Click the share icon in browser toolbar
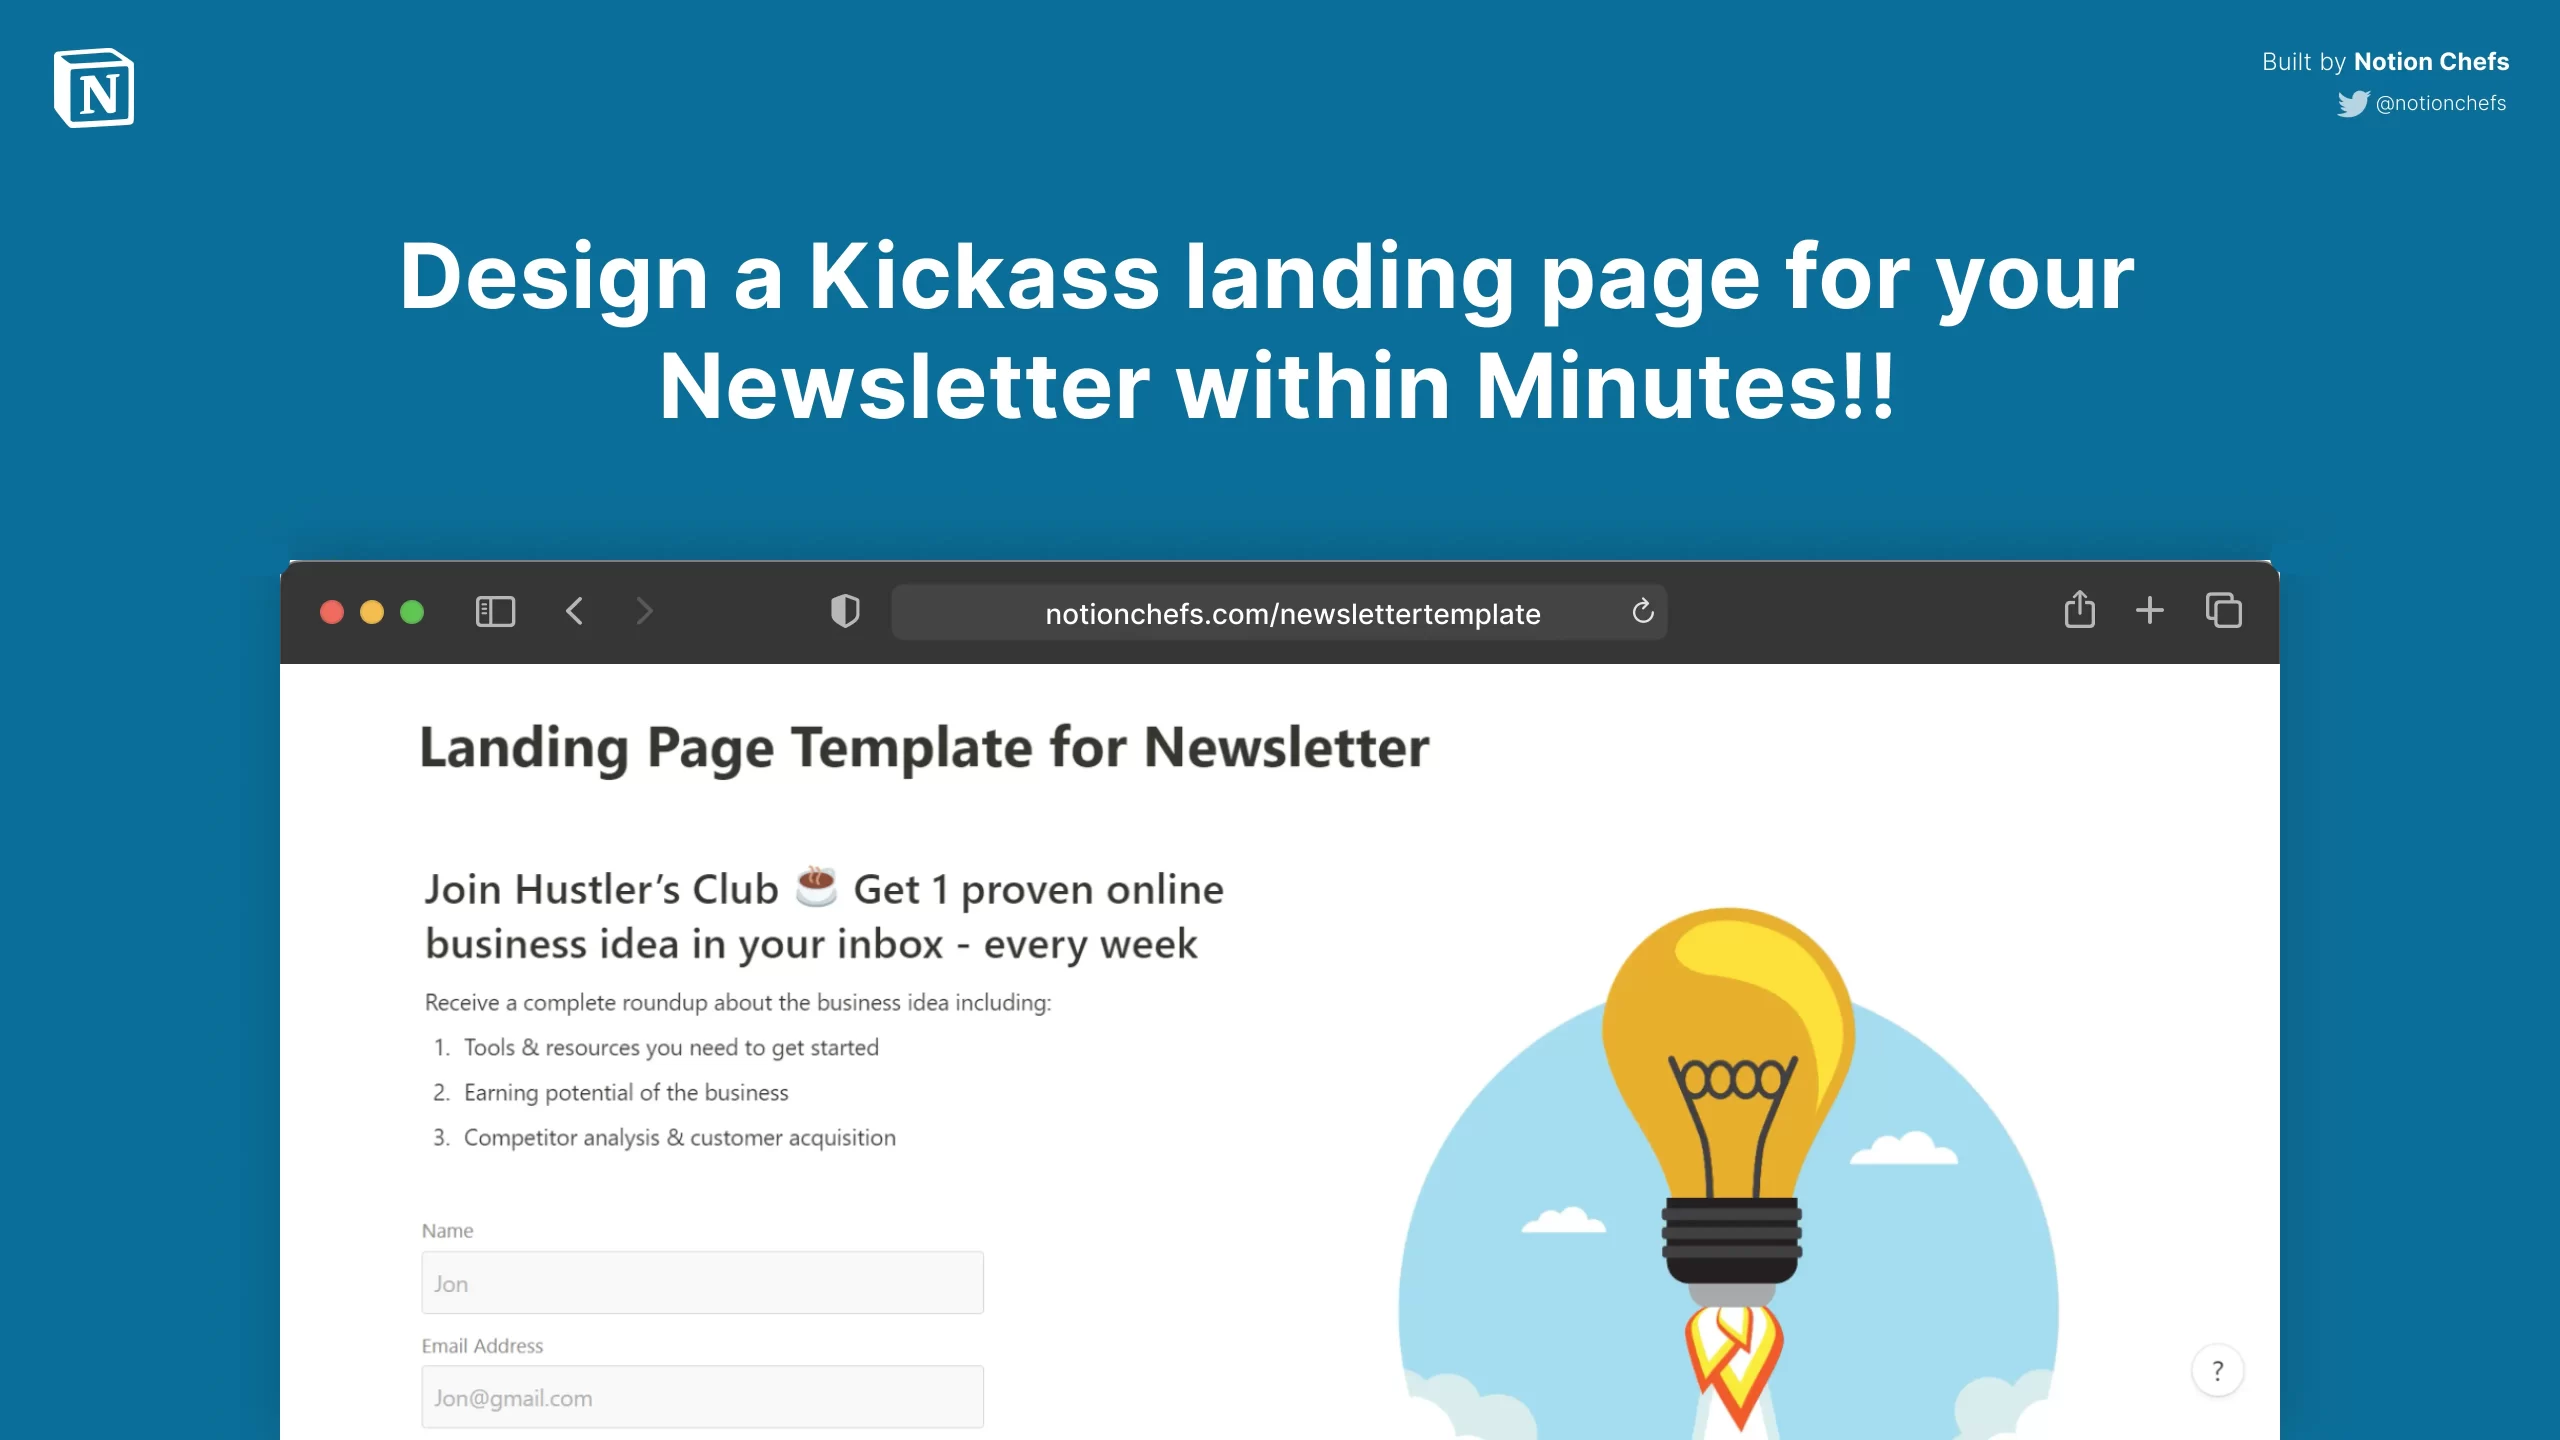Viewport: 2560px width, 1440px height. 2080,610
